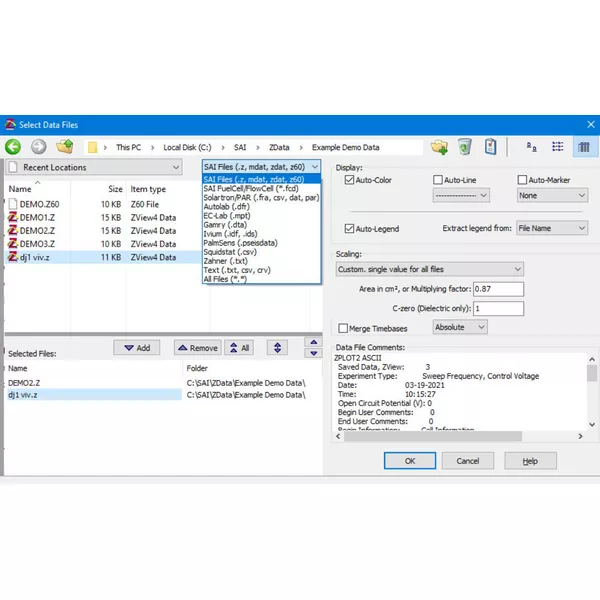
Task: Create new folder icon in toolbar
Action: coord(439,147)
